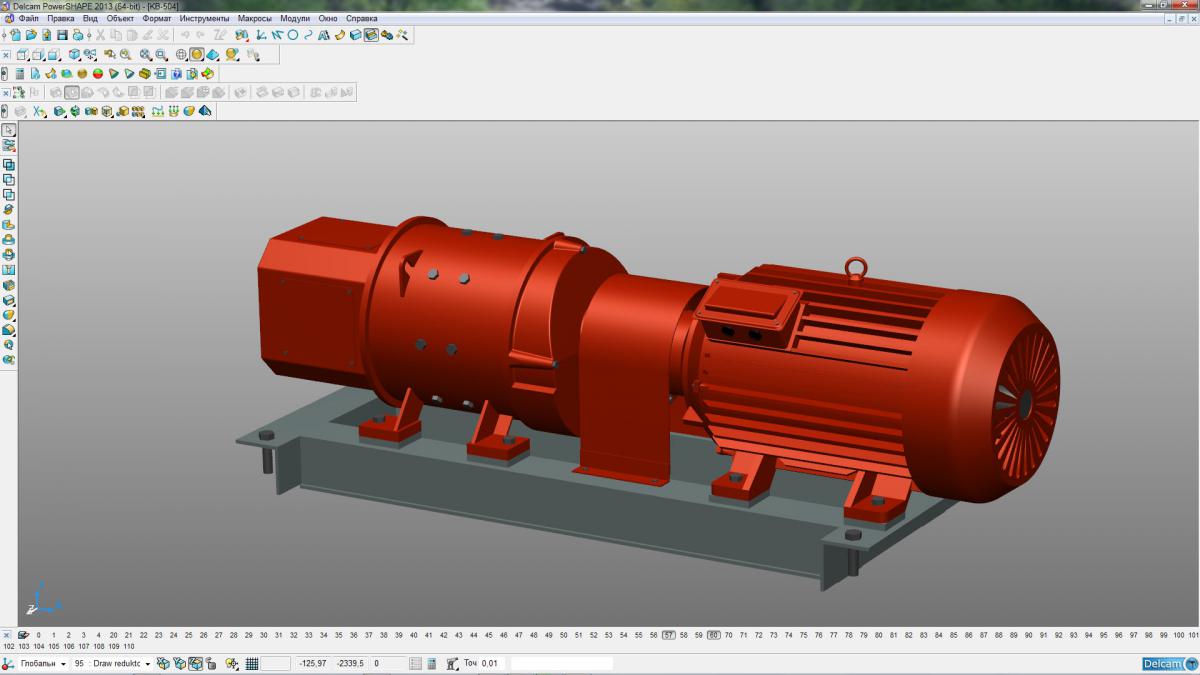
Task: Click the tolerance field showing 0,01
Action: 490,663
